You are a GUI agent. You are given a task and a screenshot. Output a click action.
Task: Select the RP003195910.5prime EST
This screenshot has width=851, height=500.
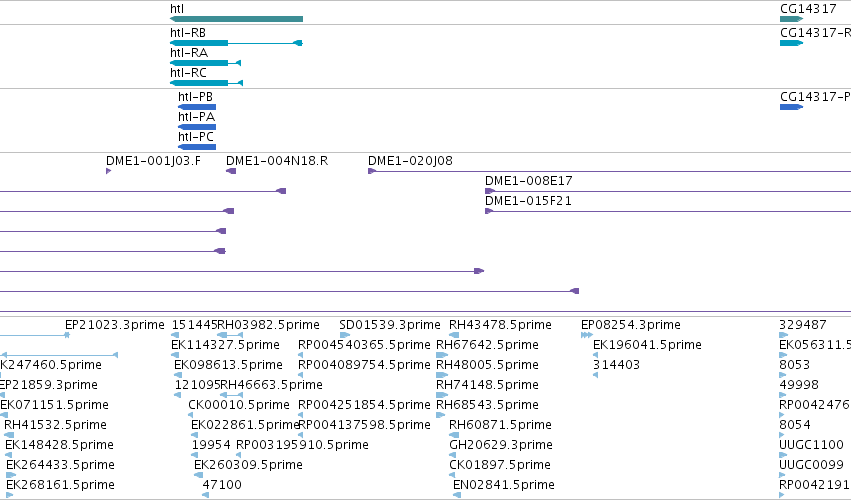[x=239, y=455]
